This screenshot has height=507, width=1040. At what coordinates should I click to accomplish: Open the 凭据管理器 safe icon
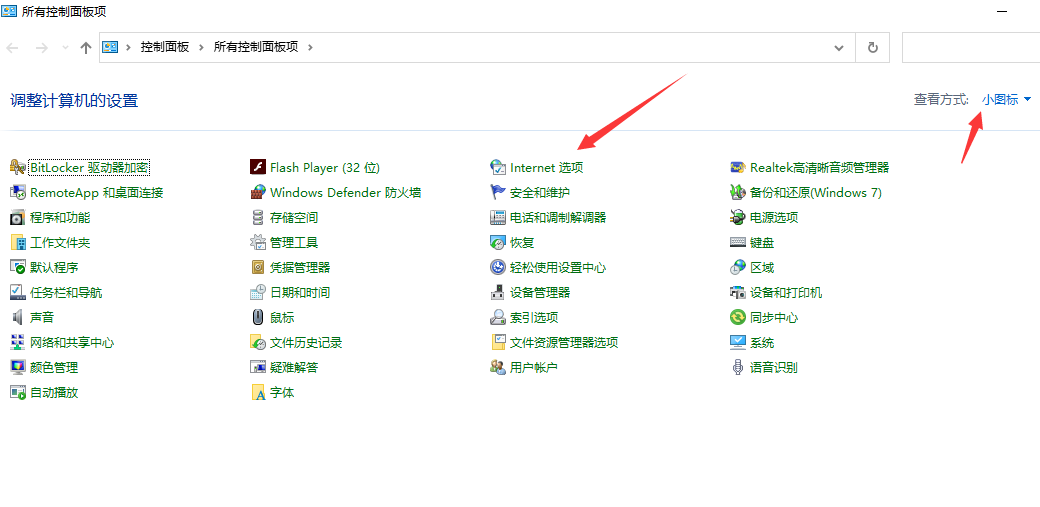pyautogui.click(x=258, y=267)
